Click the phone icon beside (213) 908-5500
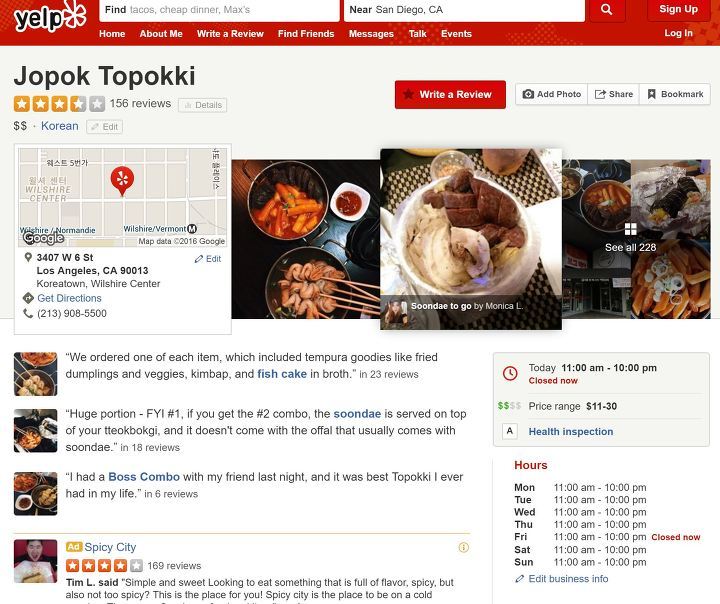The height and width of the screenshot is (604, 720). 28,313
